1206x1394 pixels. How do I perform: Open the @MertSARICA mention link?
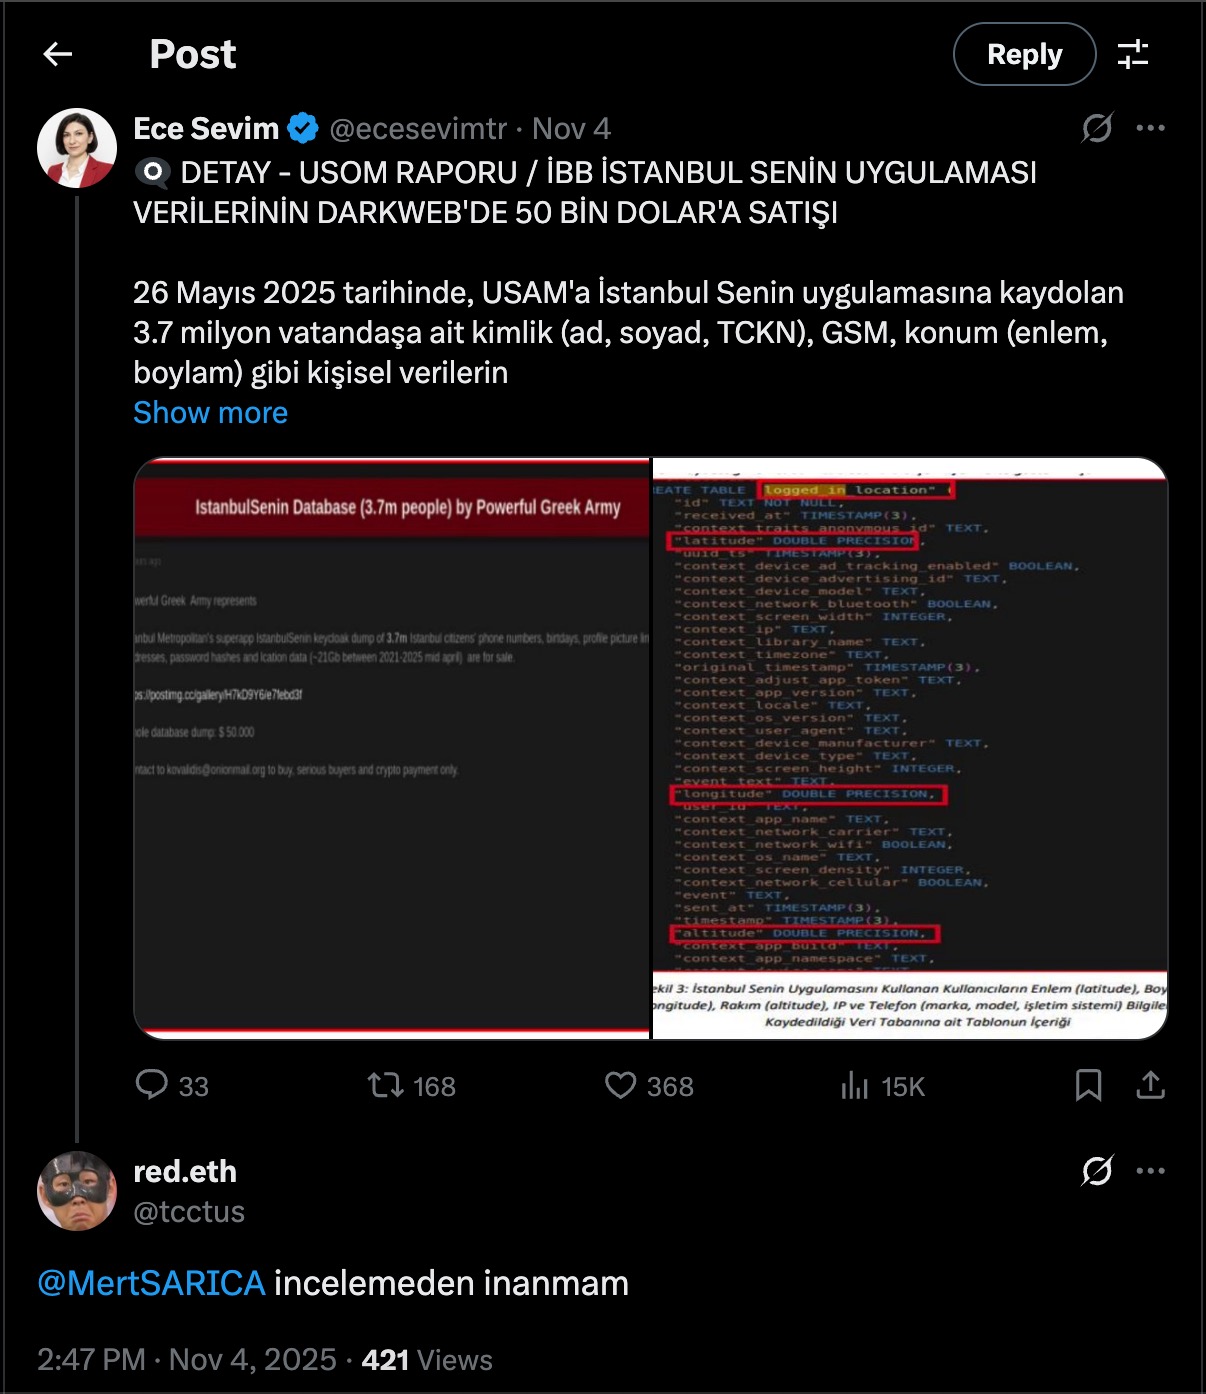[151, 1283]
